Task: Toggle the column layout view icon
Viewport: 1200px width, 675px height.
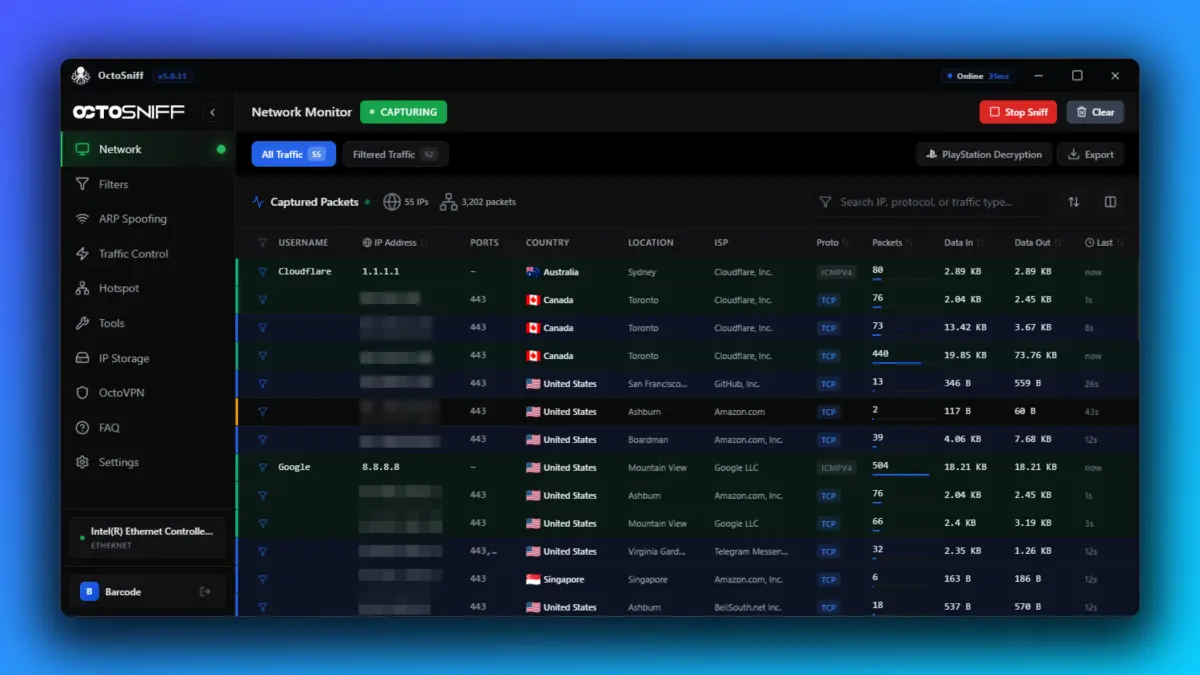Action: 1110,201
